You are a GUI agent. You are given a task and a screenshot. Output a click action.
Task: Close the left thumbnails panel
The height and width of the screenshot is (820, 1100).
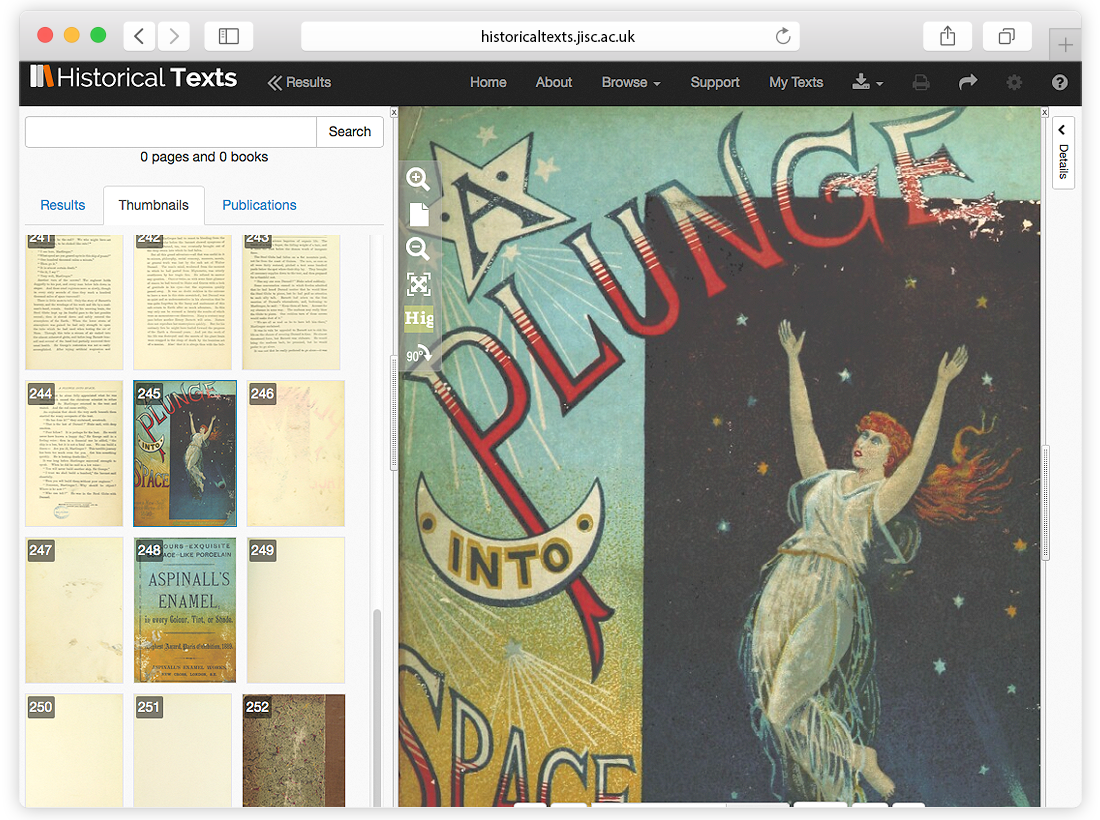tap(394, 112)
